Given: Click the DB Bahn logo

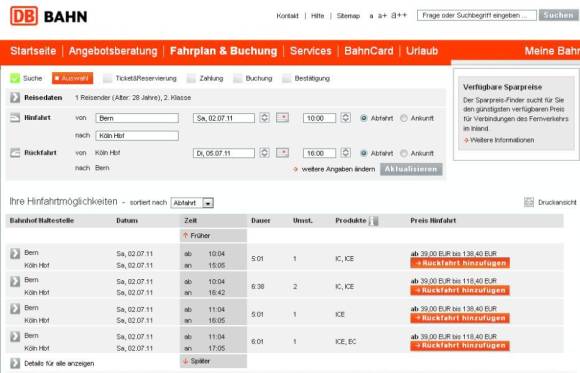Looking at the screenshot, I should (x=49, y=16).
